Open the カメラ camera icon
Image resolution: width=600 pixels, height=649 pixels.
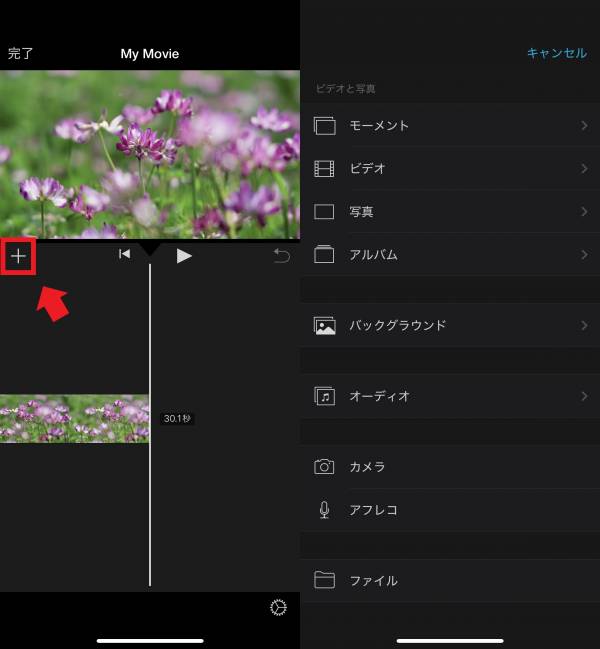coord(324,467)
